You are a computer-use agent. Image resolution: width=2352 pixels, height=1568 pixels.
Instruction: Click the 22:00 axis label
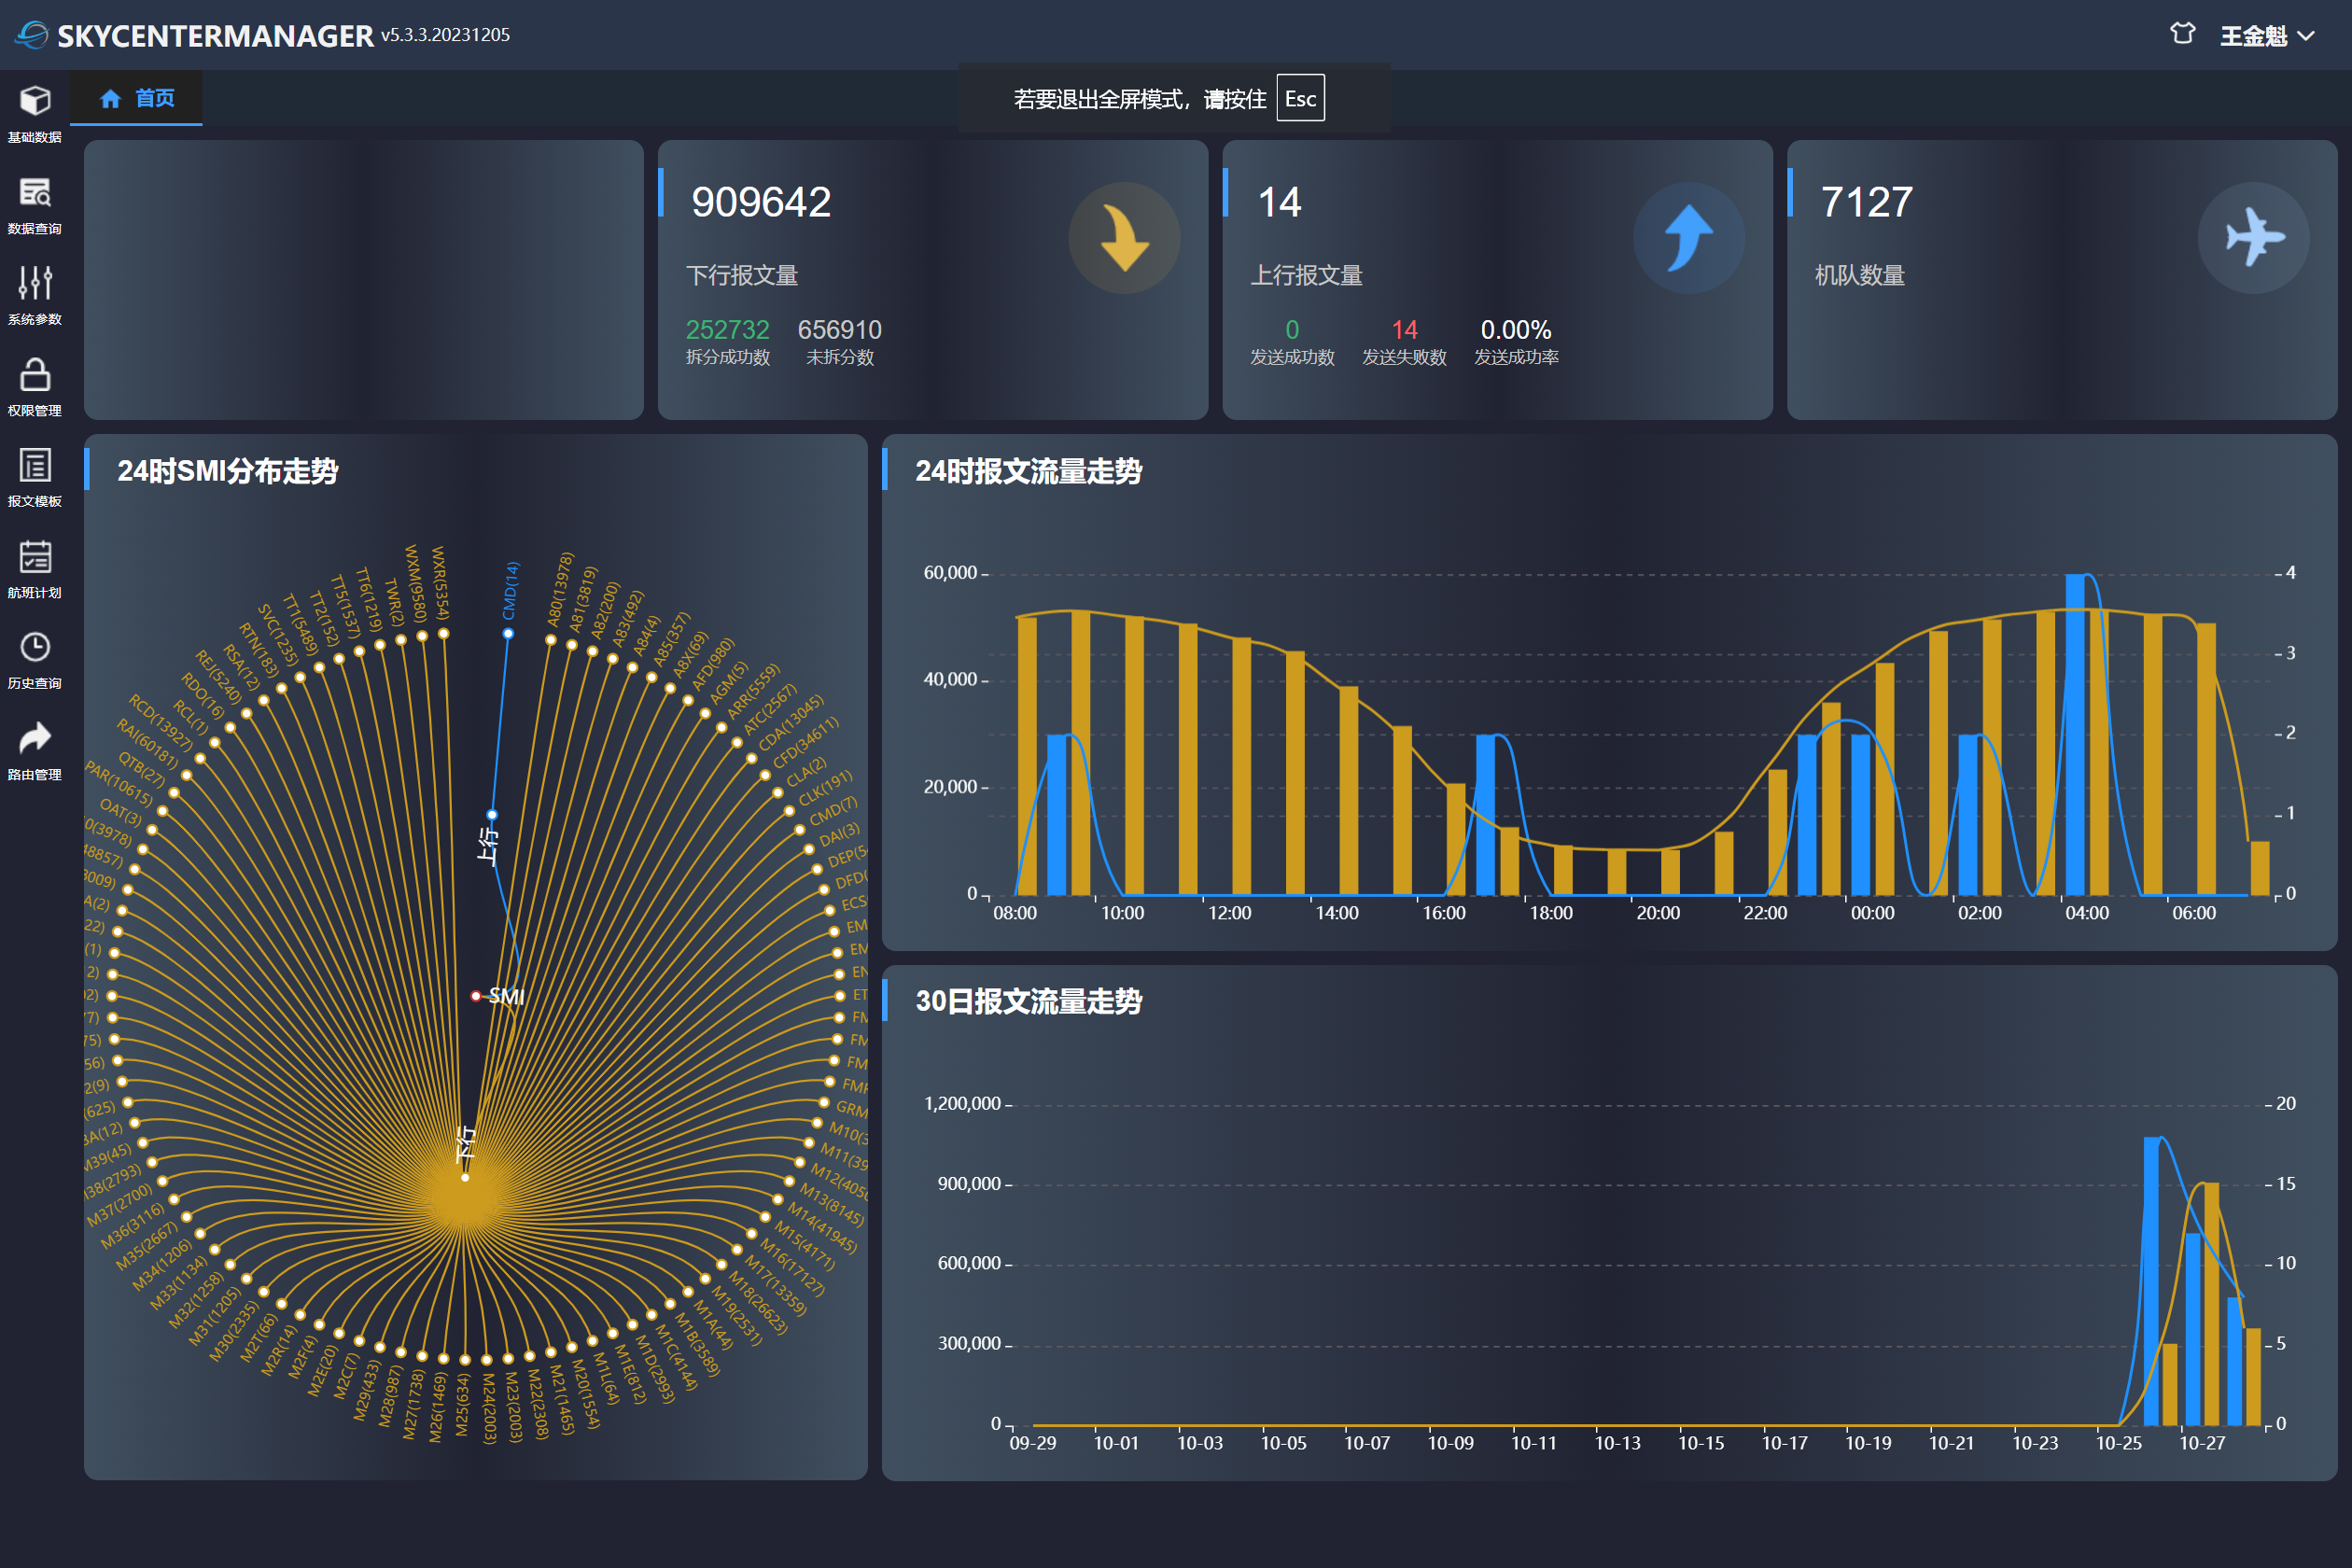pos(1765,913)
